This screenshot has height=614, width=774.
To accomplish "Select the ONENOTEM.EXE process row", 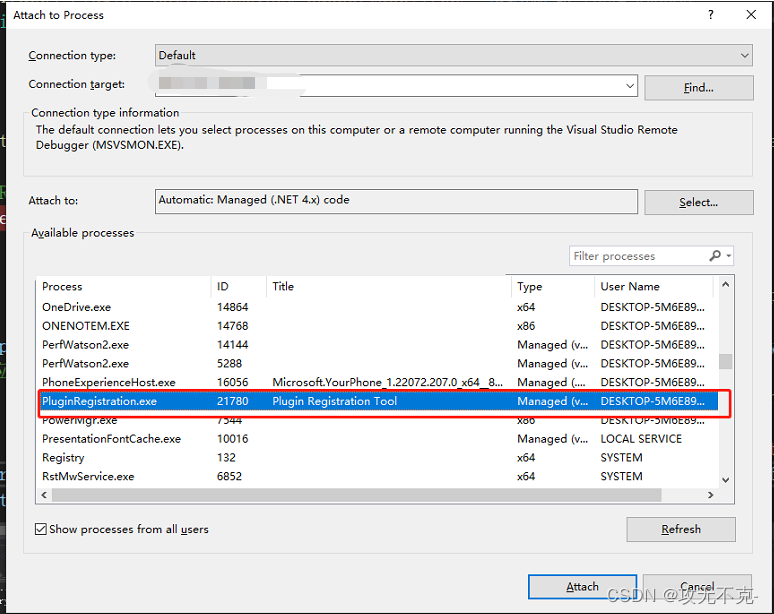I will click(x=378, y=326).
